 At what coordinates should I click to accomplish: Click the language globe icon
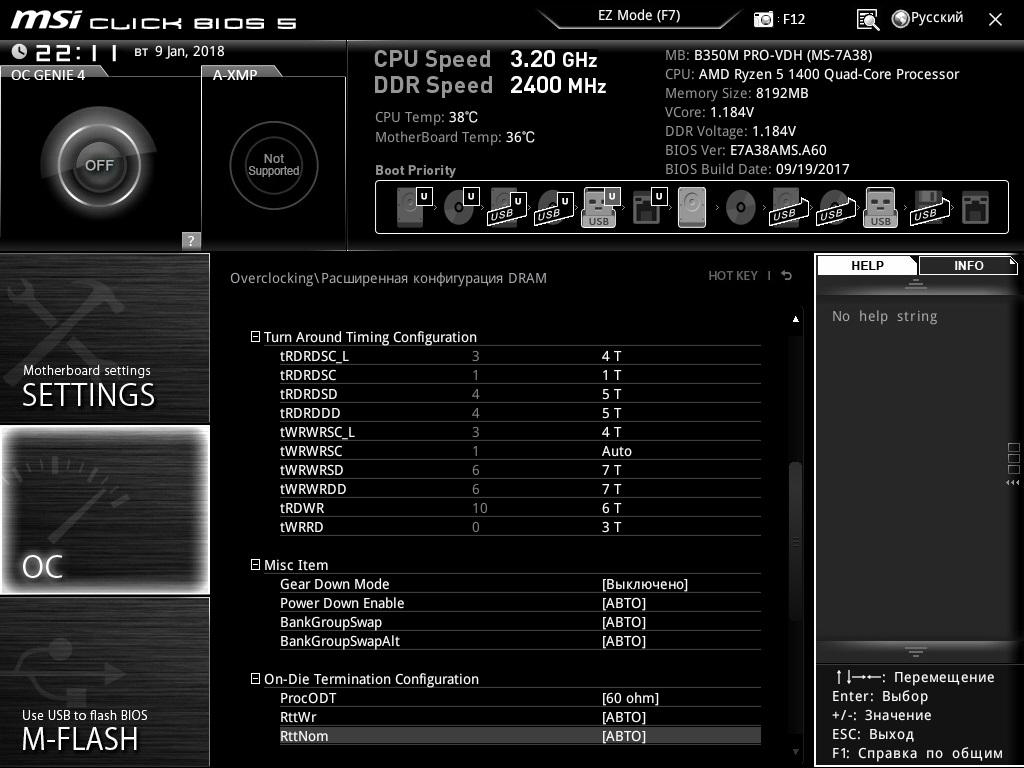click(900, 18)
